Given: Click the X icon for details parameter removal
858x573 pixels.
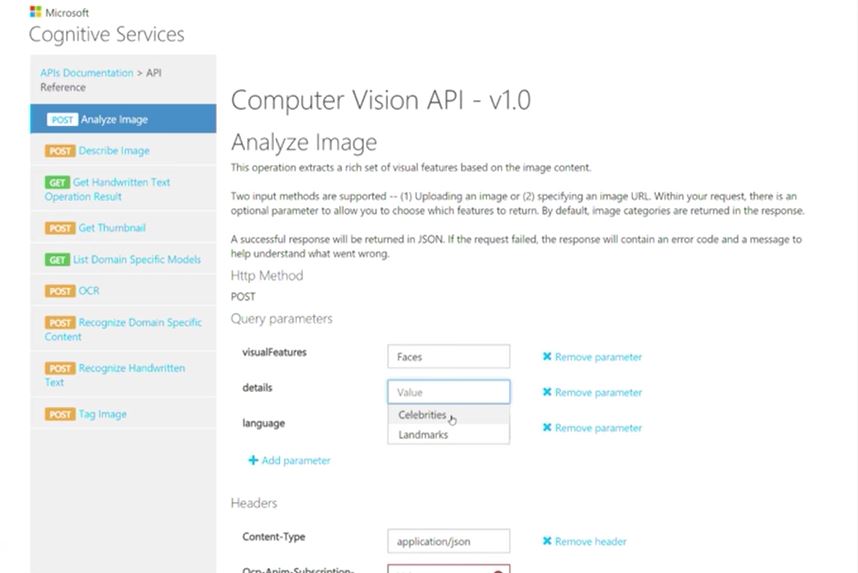Looking at the screenshot, I should click(547, 392).
